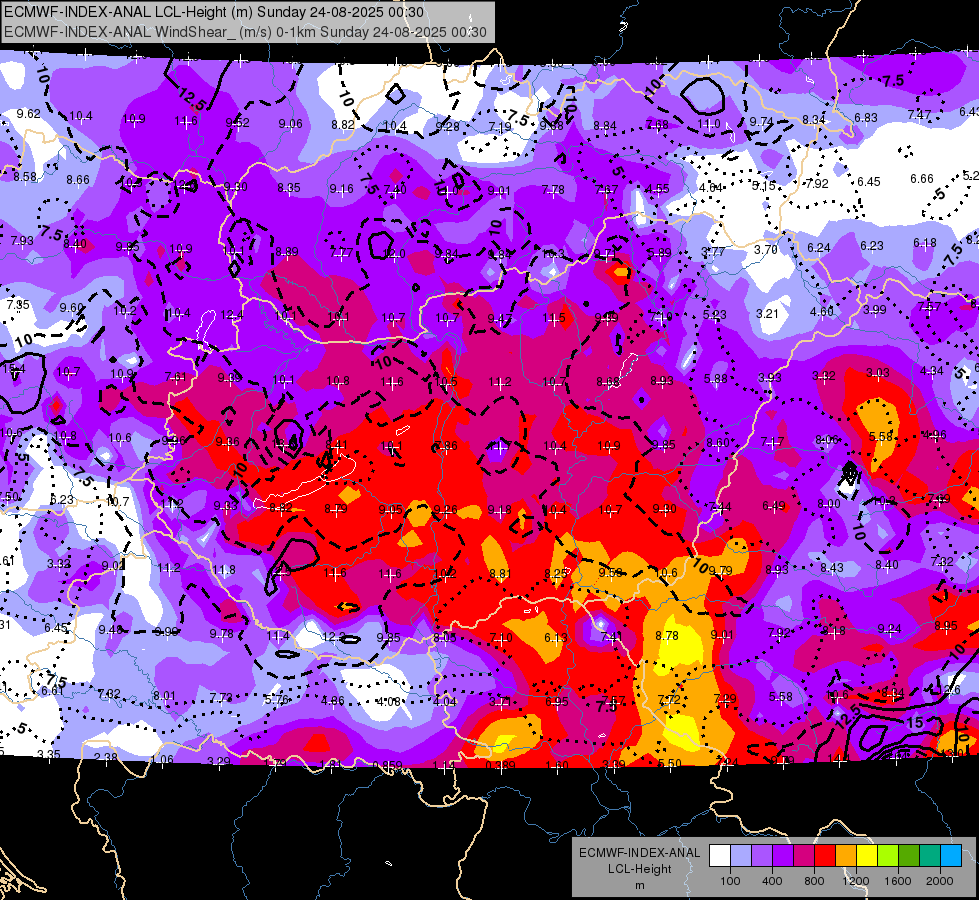This screenshot has width=979, height=900.
Task: Click the '800' legend tick label
Action: click(x=814, y=881)
